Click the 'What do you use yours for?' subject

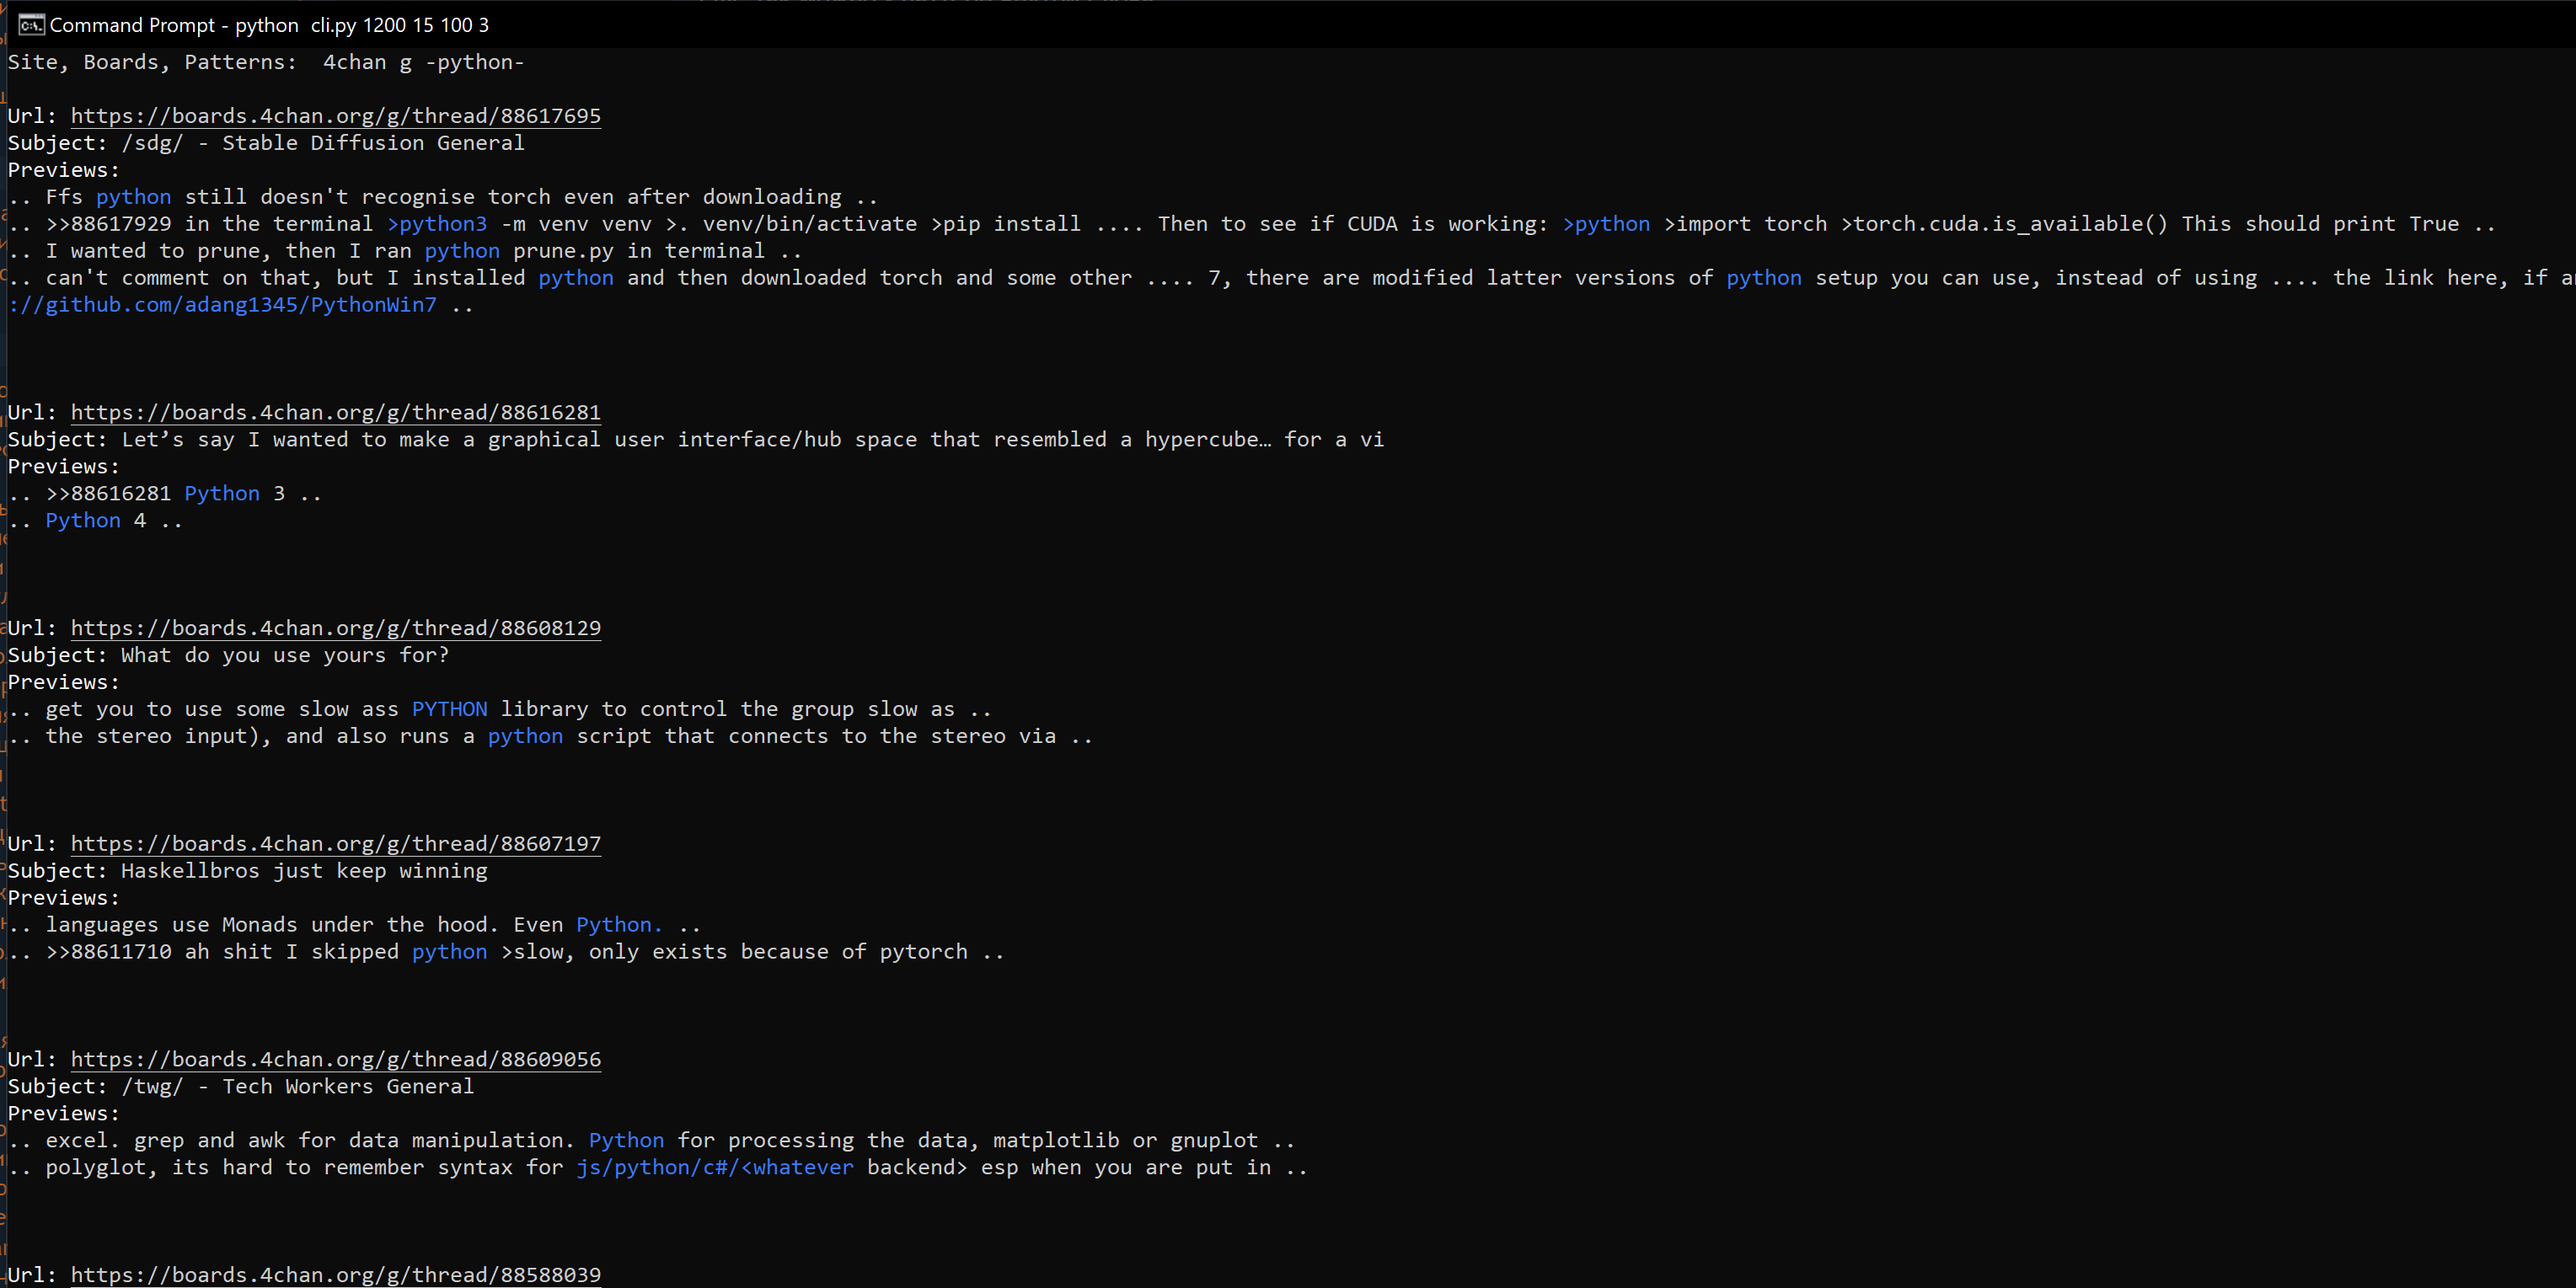click(285, 656)
